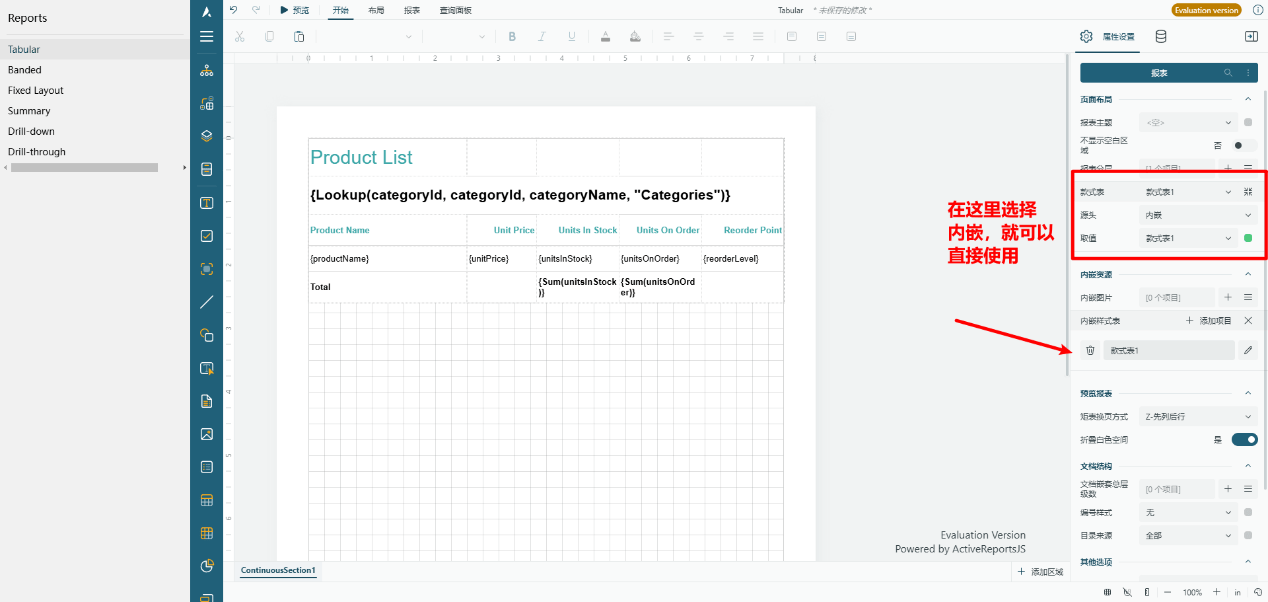
Task: Open the Banded report in the list
Action: [x=25, y=70]
